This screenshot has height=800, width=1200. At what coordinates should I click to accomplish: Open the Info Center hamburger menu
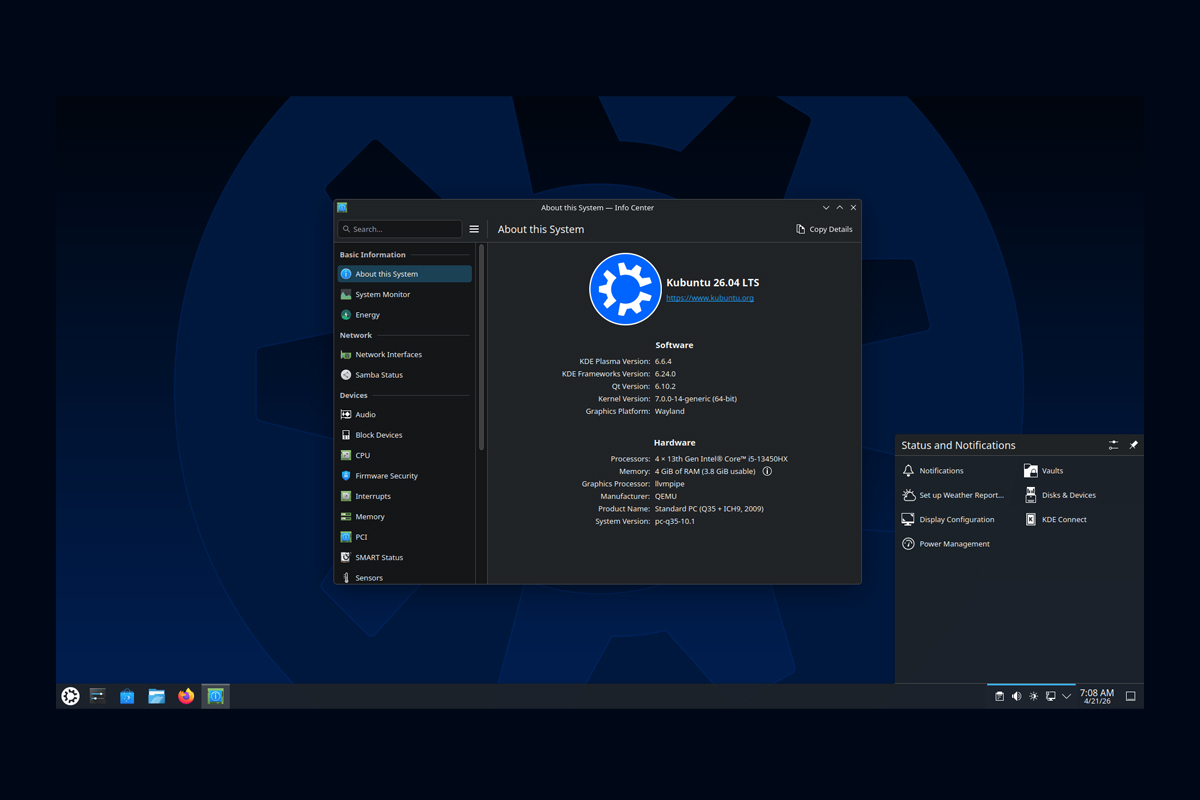474,229
